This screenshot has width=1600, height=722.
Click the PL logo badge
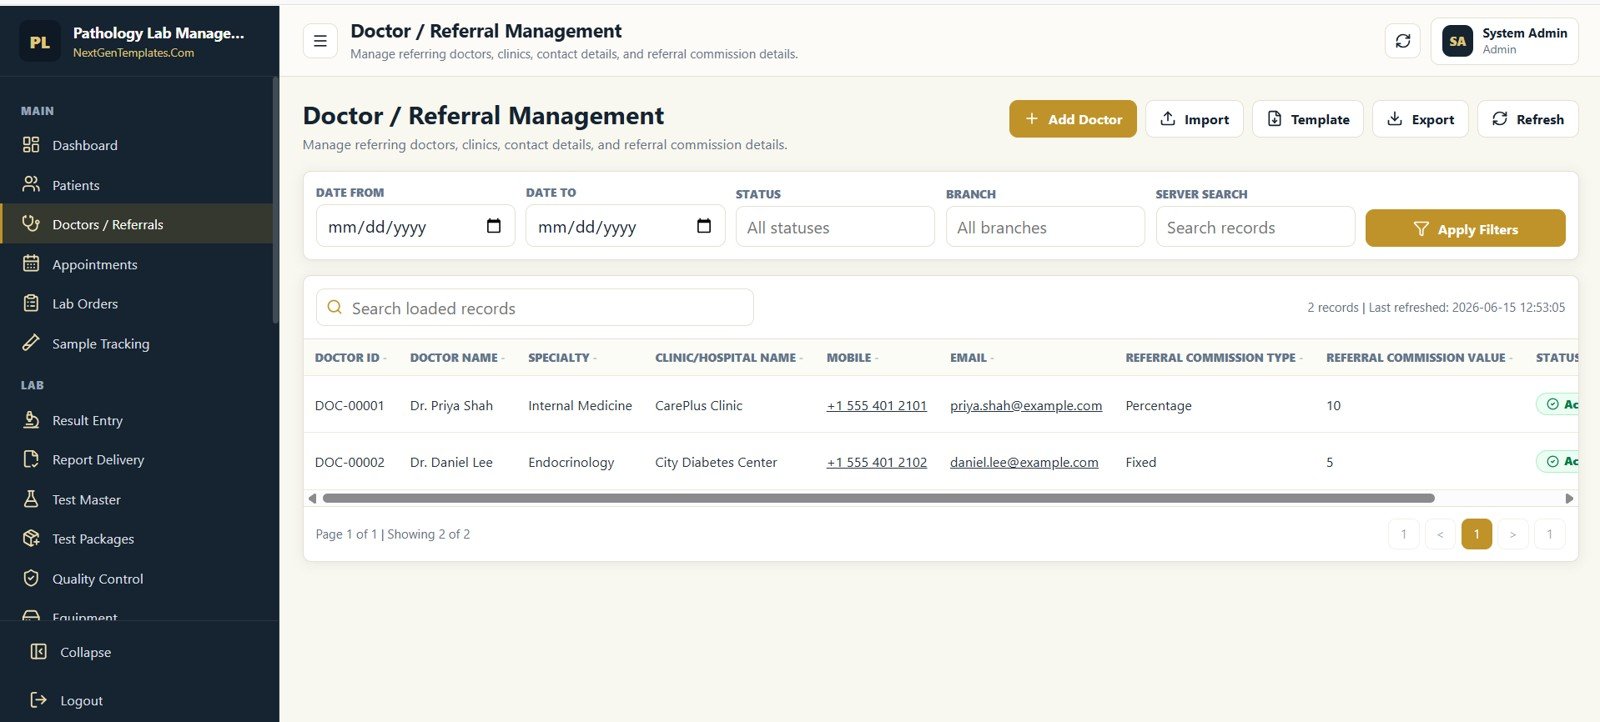(40, 42)
